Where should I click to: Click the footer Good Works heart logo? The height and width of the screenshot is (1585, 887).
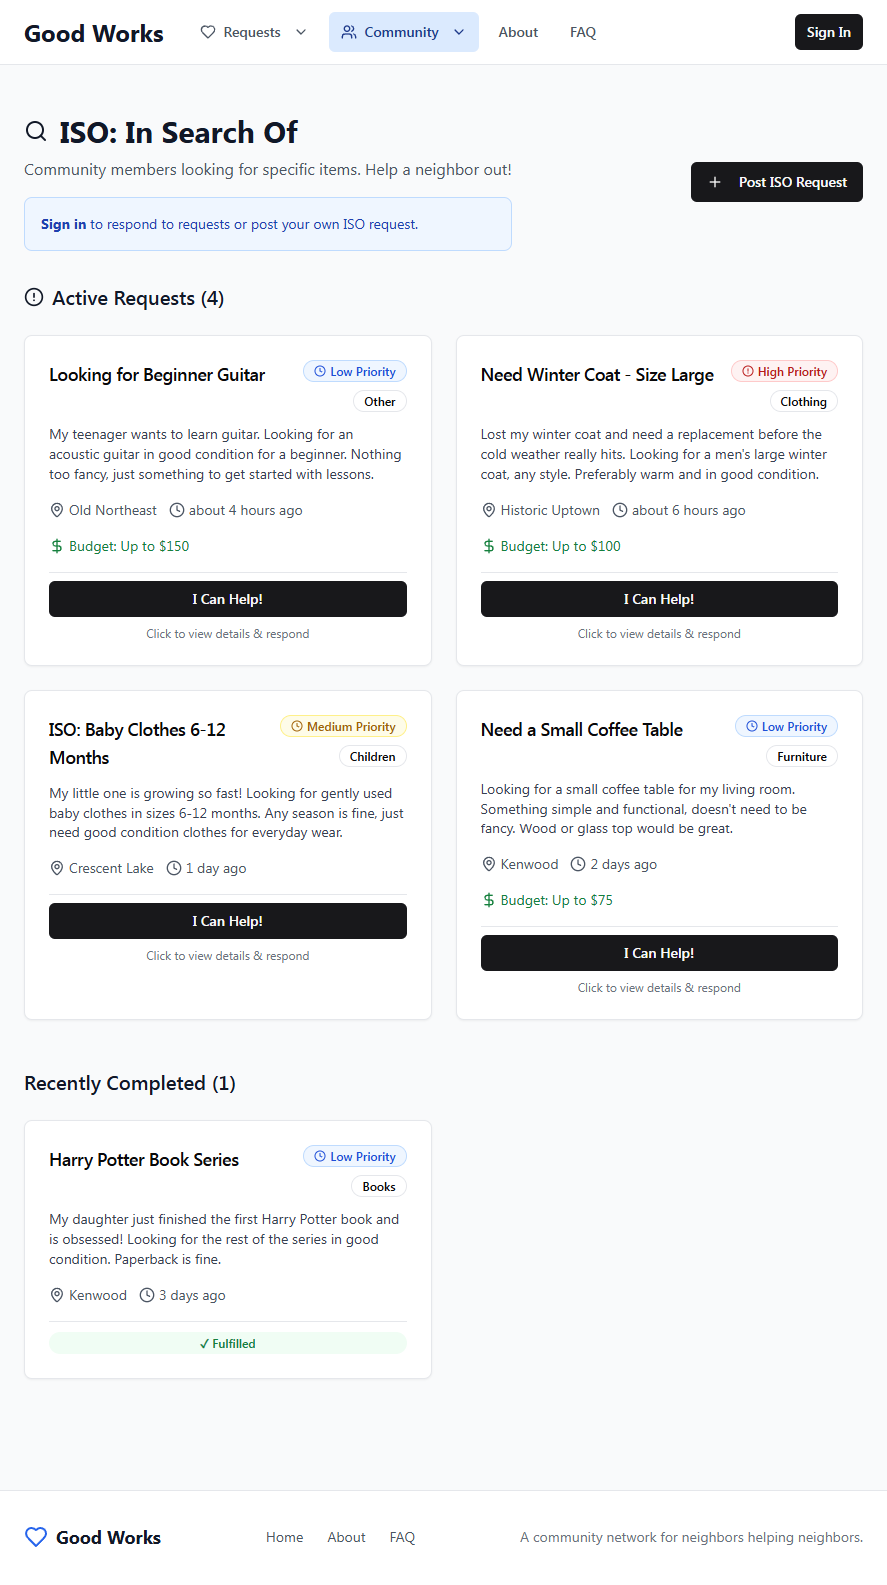(x=36, y=1537)
